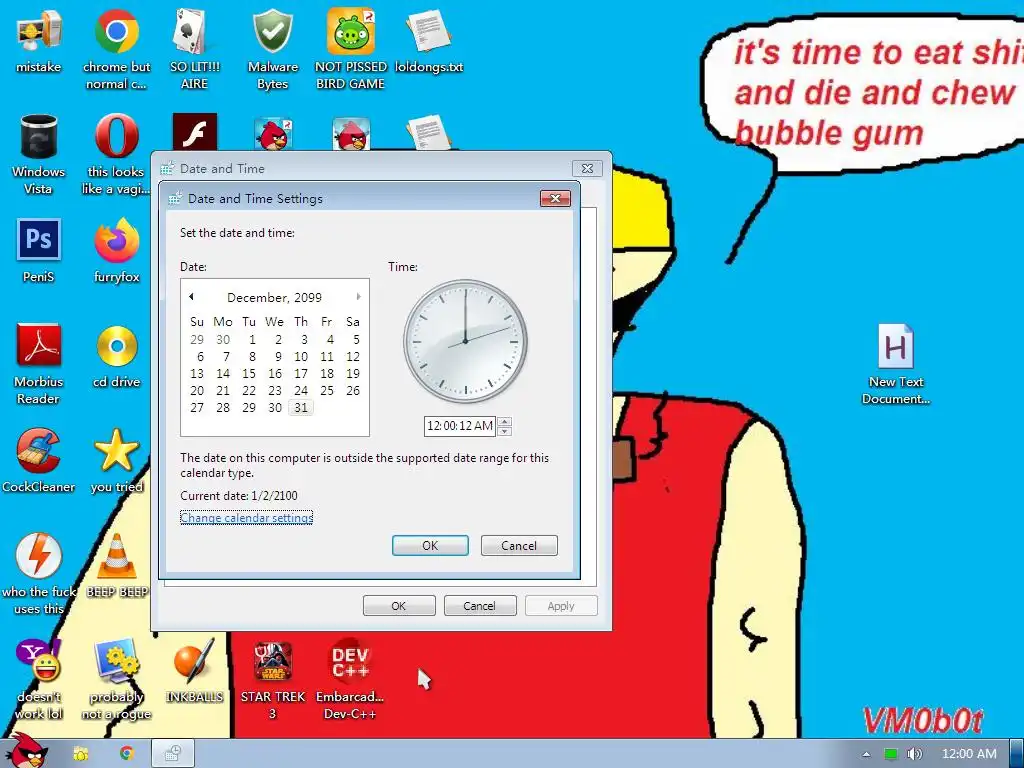Select the Date and Time taskbar item
This screenshot has height=768, width=1024.
pos(173,754)
